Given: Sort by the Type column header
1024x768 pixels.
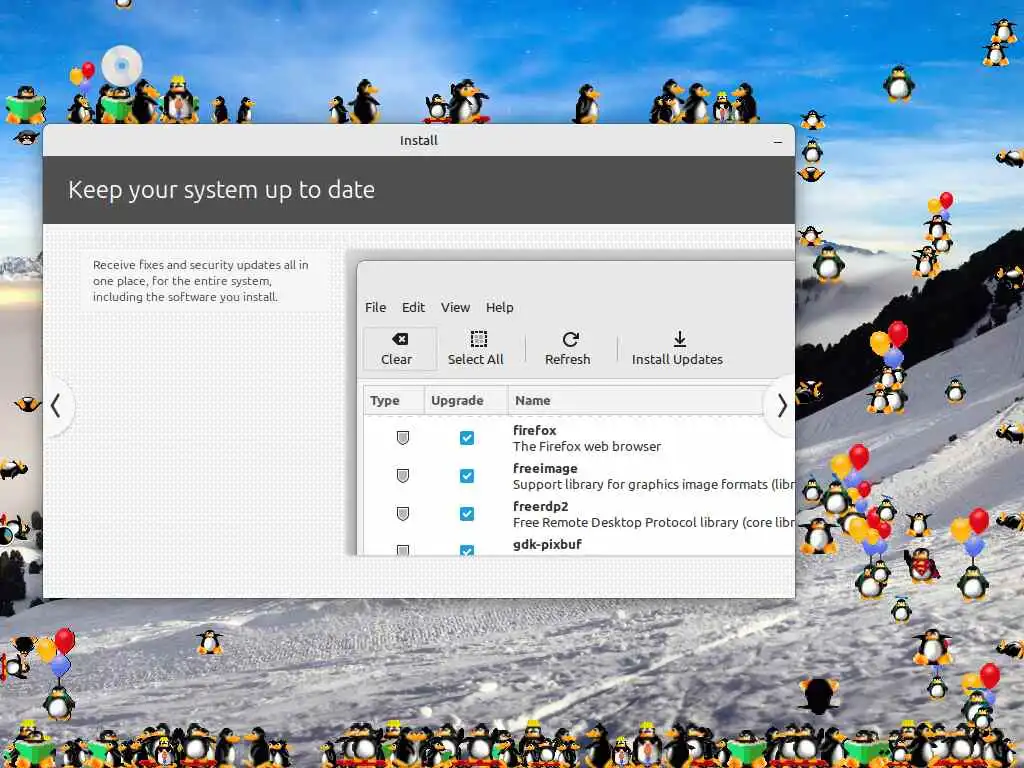Looking at the screenshot, I should tap(394, 400).
